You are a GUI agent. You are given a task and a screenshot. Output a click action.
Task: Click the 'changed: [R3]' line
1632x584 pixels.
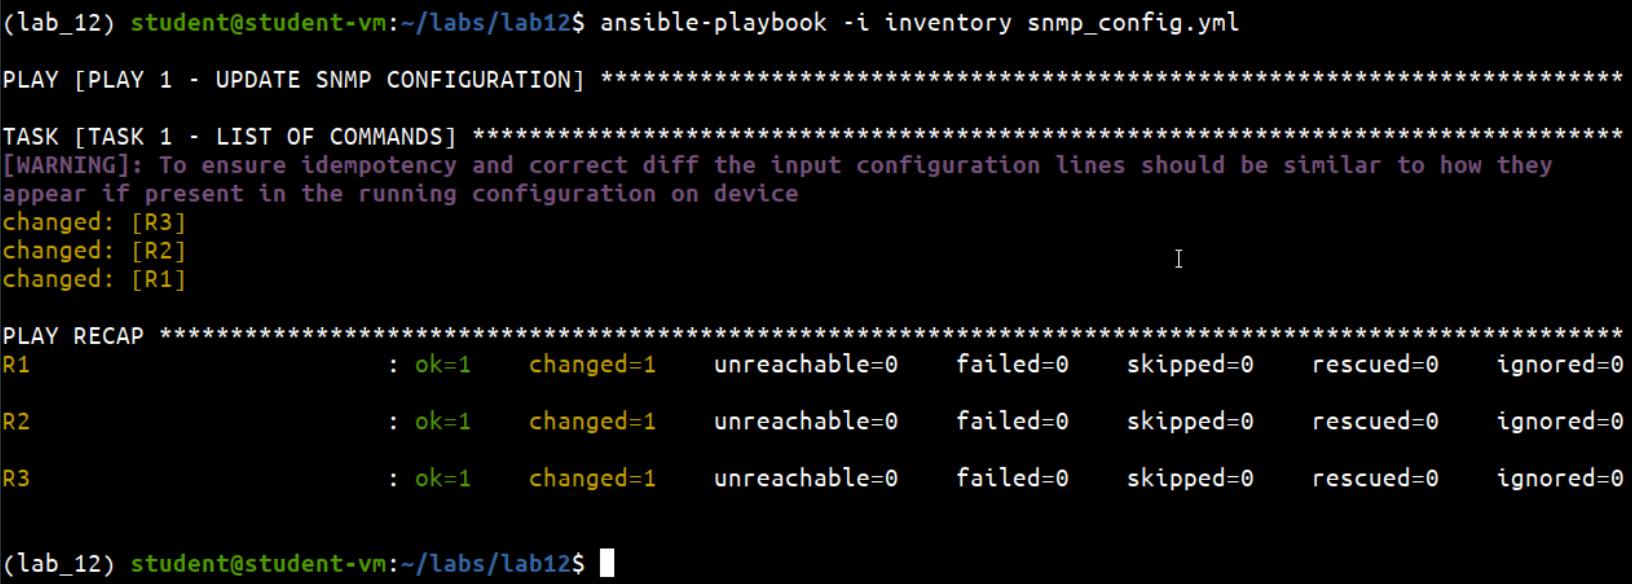[94, 222]
